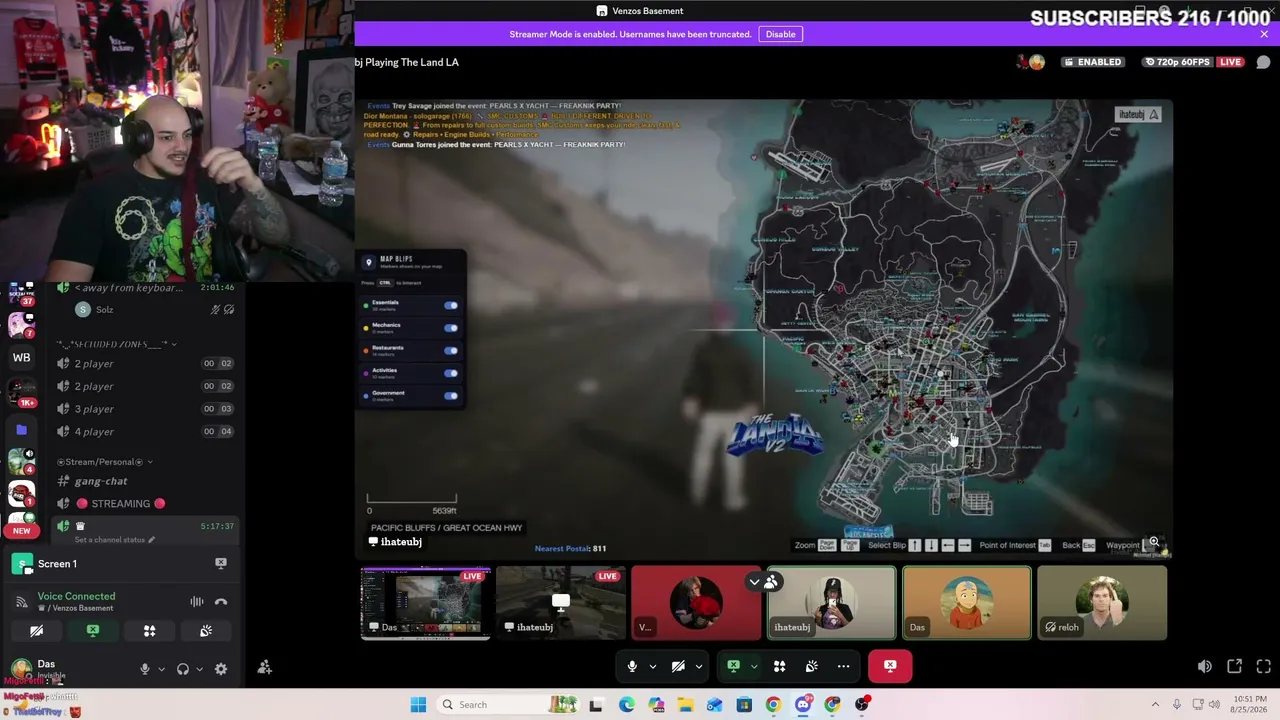Deafen with headphones icon in user panel
Screen dimensions: 1280x720
coord(183,669)
